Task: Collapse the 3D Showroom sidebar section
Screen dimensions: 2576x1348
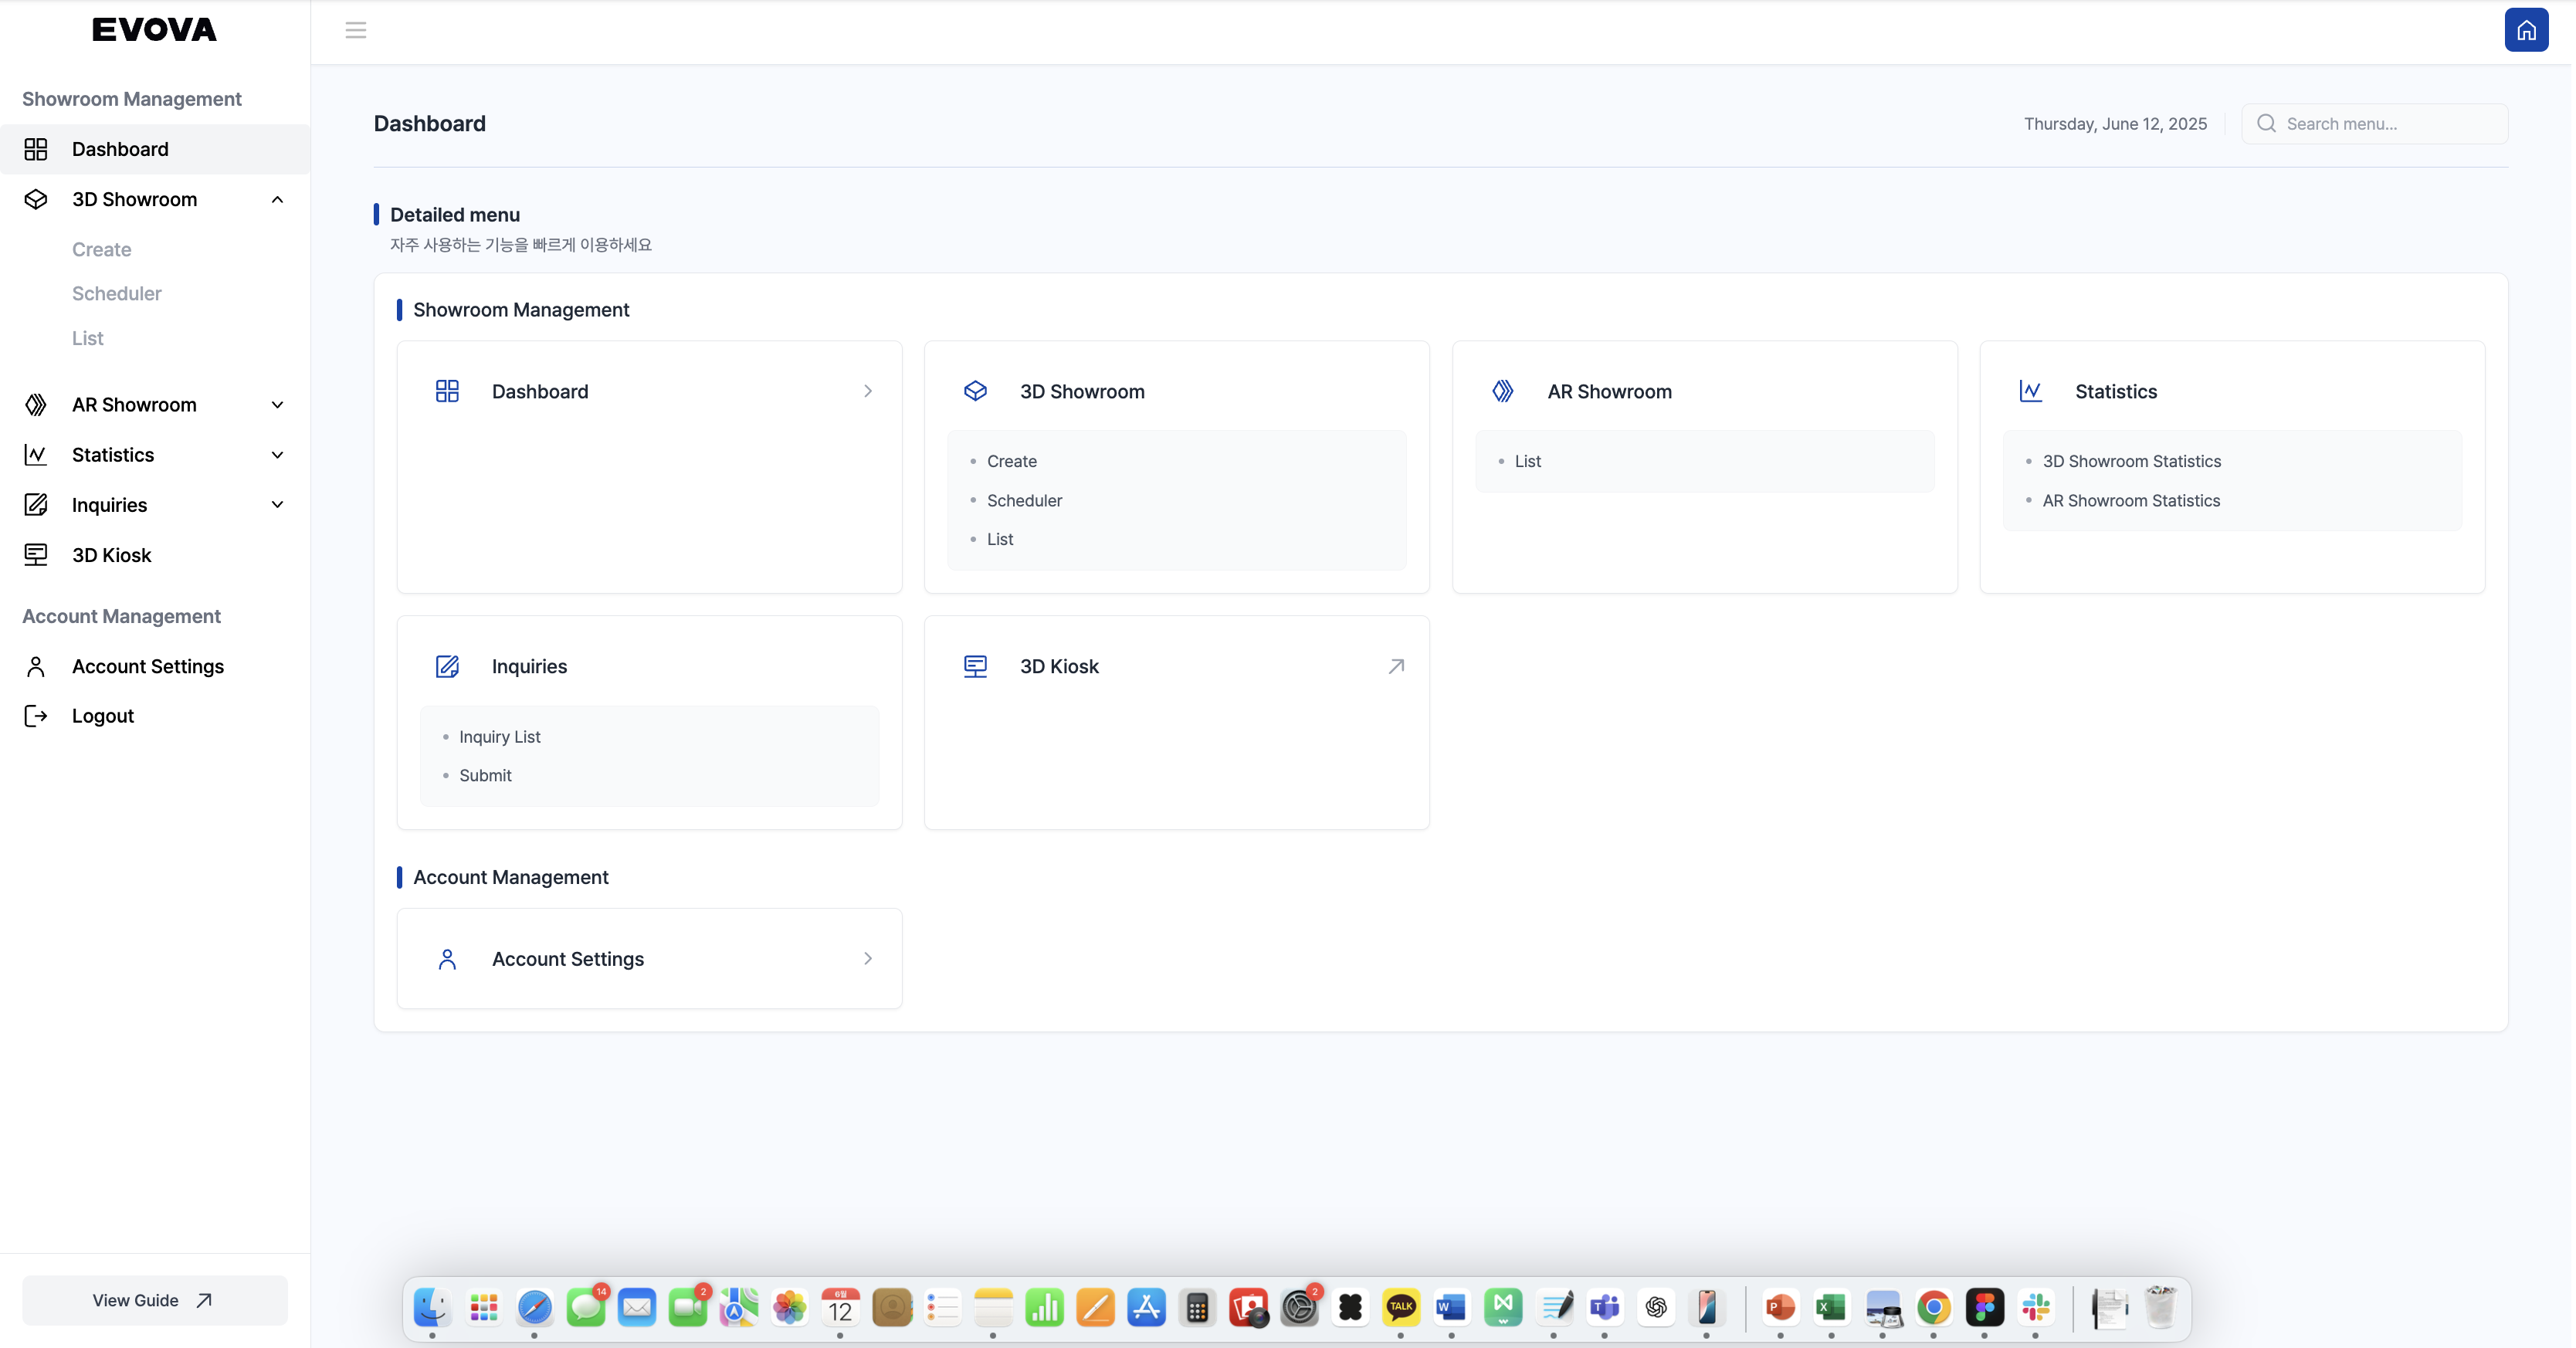Action: [x=277, y=199]
